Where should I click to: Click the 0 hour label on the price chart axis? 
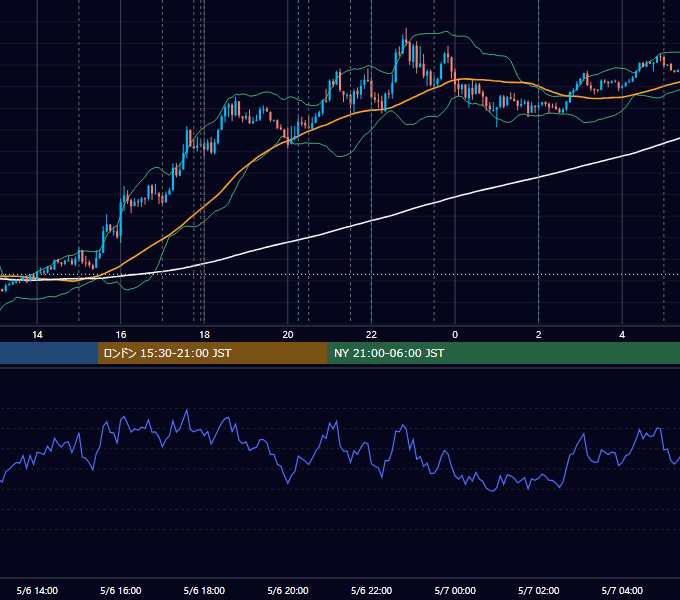pyautogui.click(x=455, y=335)
